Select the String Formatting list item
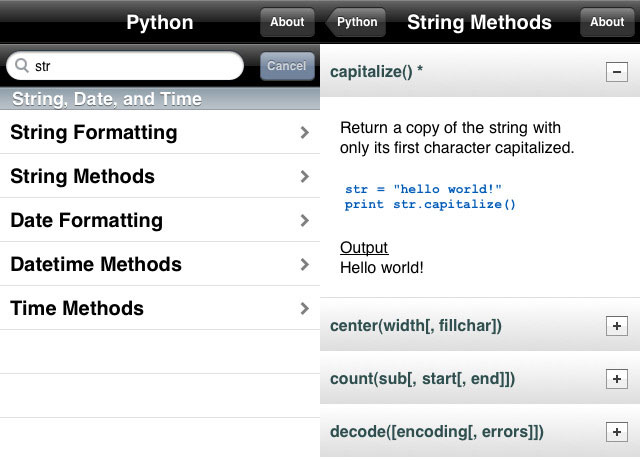 point(160,132)
